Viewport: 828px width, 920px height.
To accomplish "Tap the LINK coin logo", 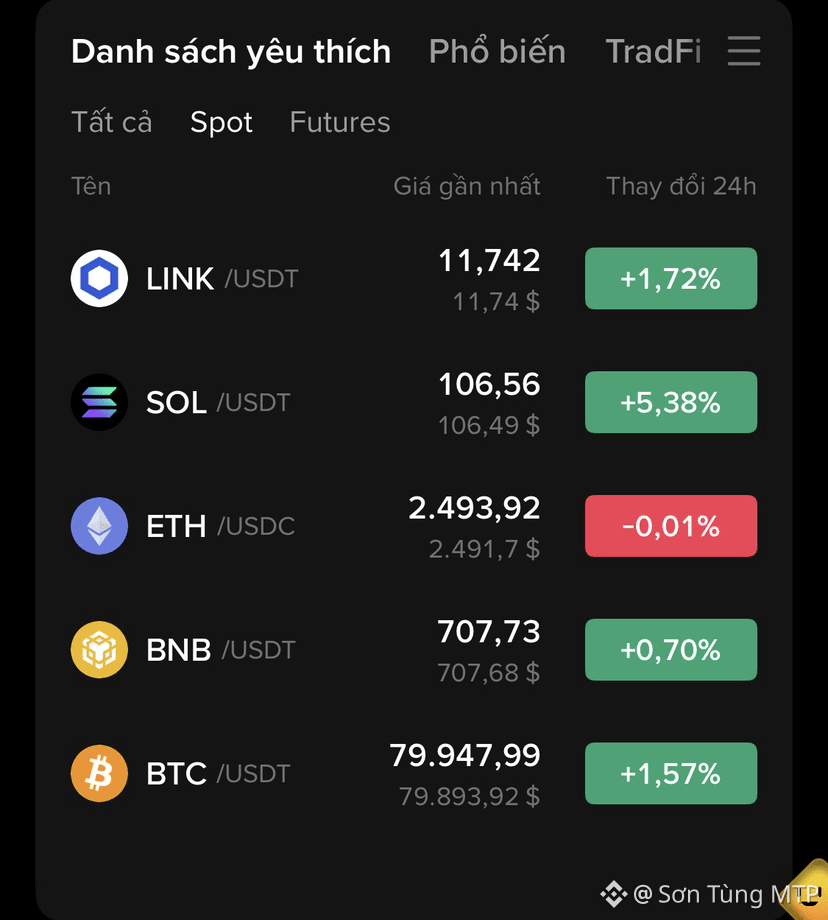I will pyautogui.click(x=99, y=278).
